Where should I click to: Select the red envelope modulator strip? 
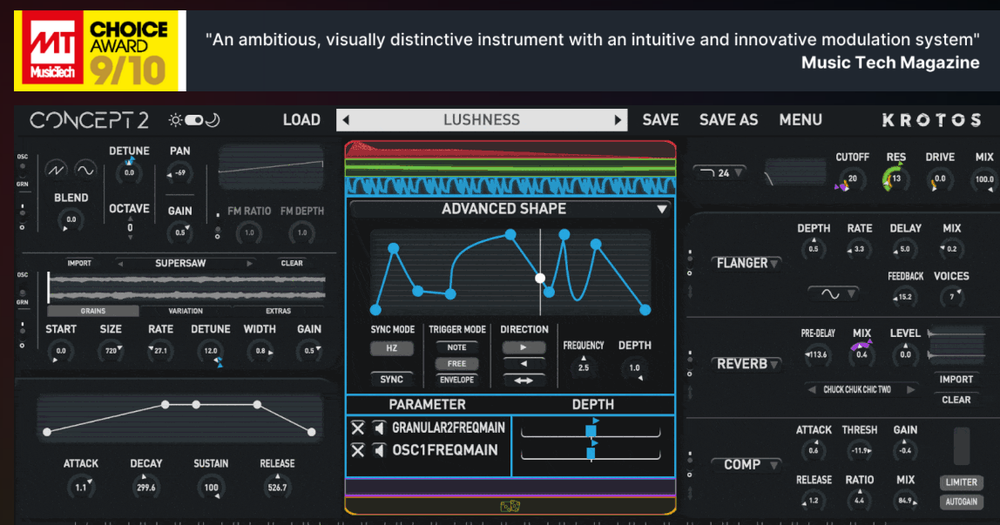[510, 150]
